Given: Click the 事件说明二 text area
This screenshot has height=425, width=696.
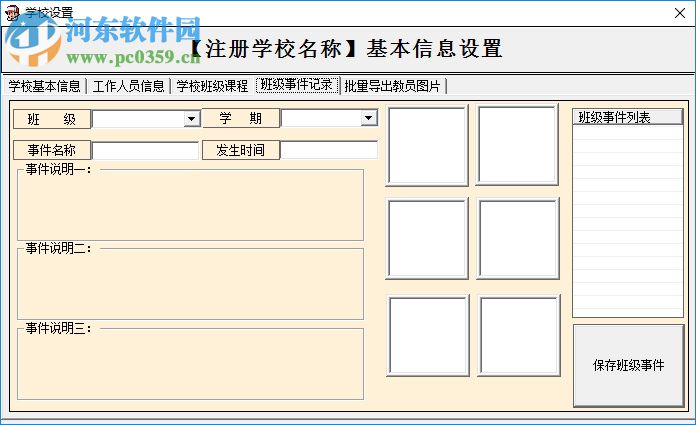Looking at the screenshot, I should (x=190, y=284).
